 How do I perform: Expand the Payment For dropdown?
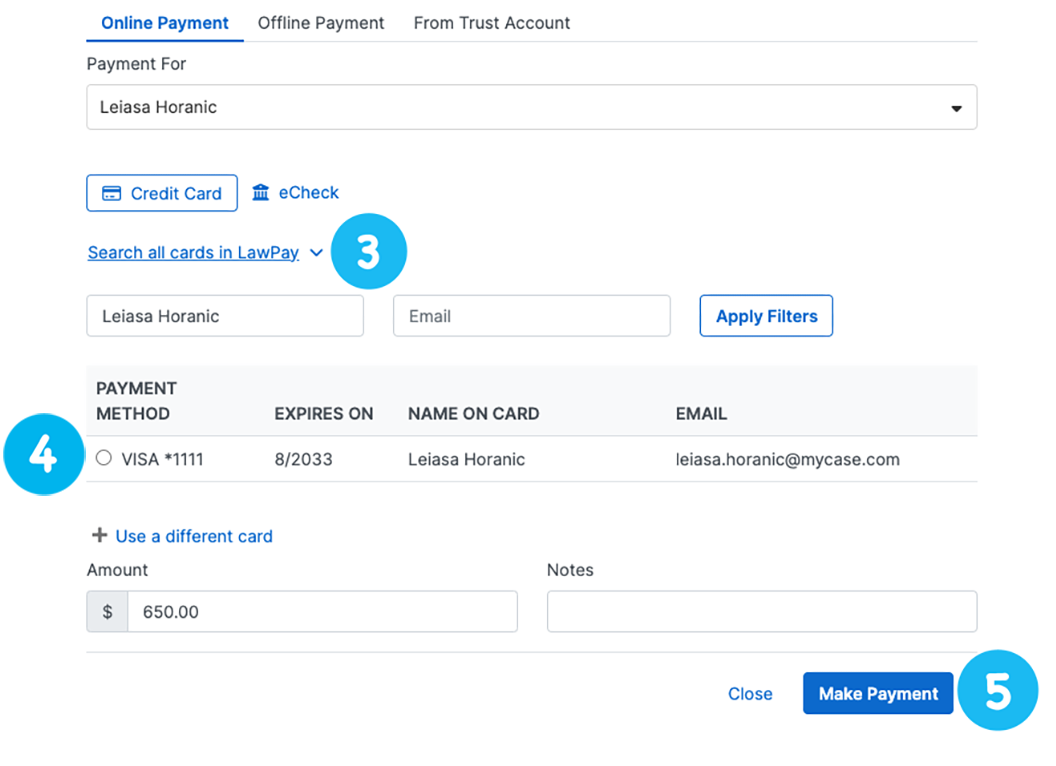957,106
